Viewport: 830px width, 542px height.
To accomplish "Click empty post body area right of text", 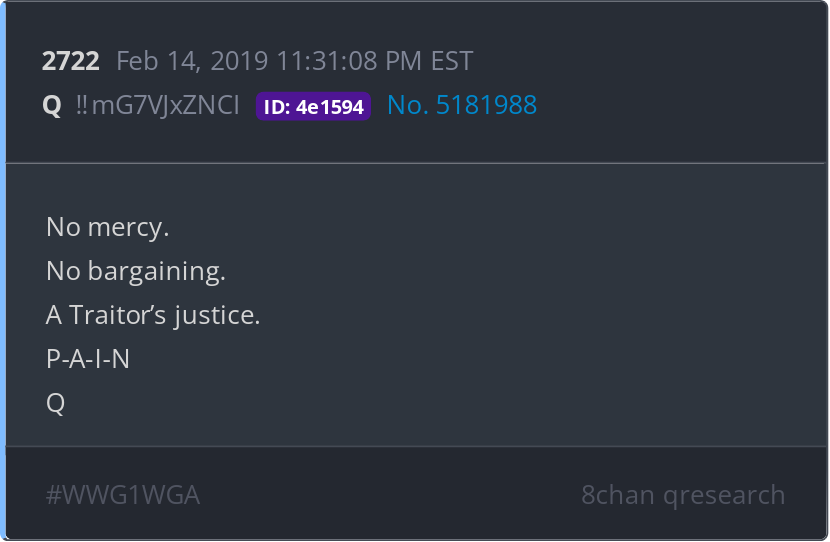I will [x=529, y=307].
